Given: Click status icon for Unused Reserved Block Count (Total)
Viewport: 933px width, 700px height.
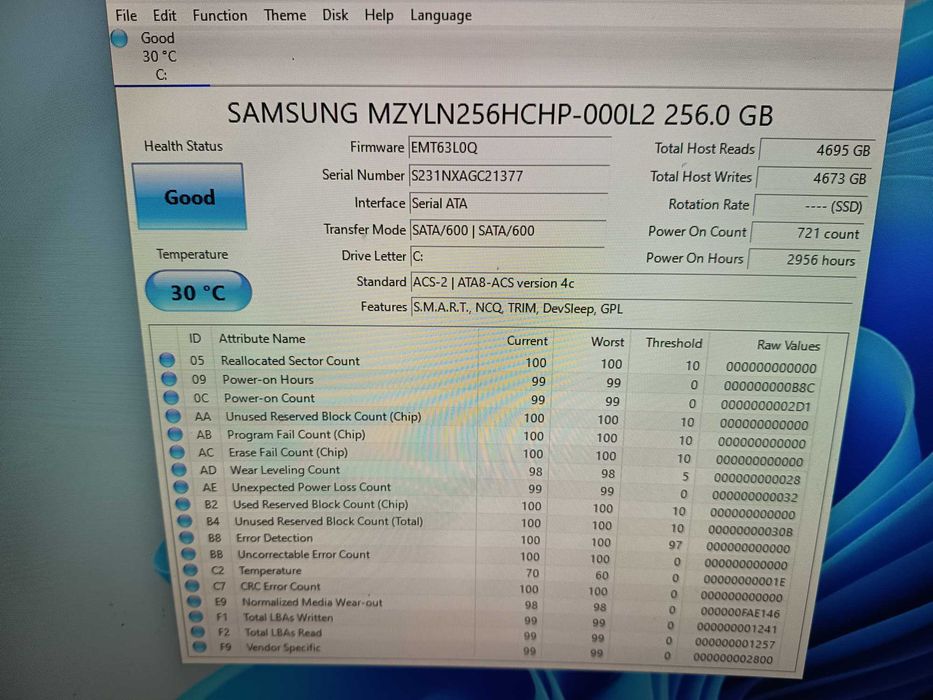Looking at the screenshot, I should [185, 521].
